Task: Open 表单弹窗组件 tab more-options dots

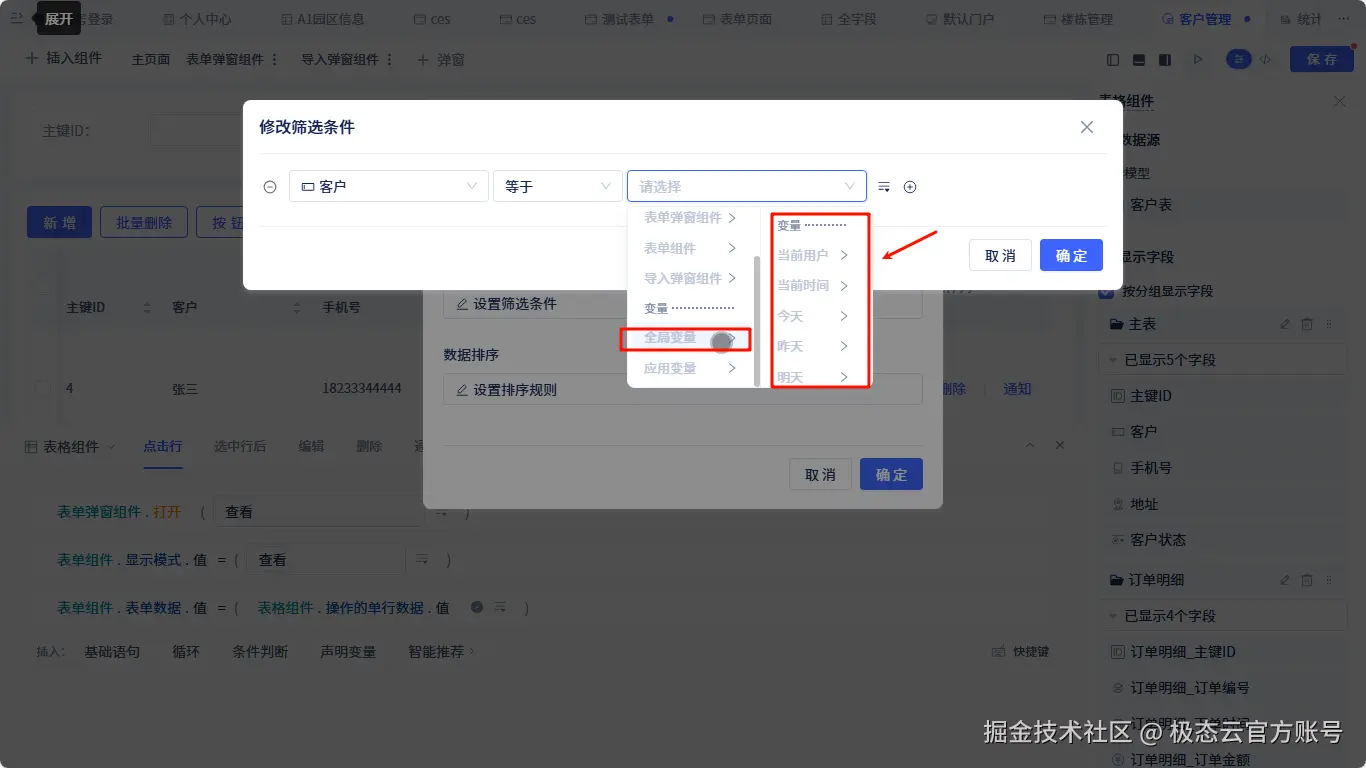Action: [x=275, y=60]
